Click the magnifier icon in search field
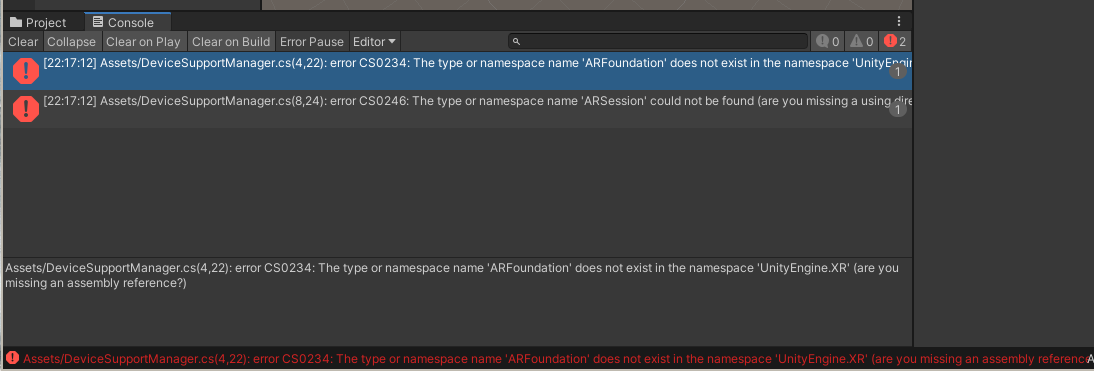 pyautogui.click(x=516, y=42)
